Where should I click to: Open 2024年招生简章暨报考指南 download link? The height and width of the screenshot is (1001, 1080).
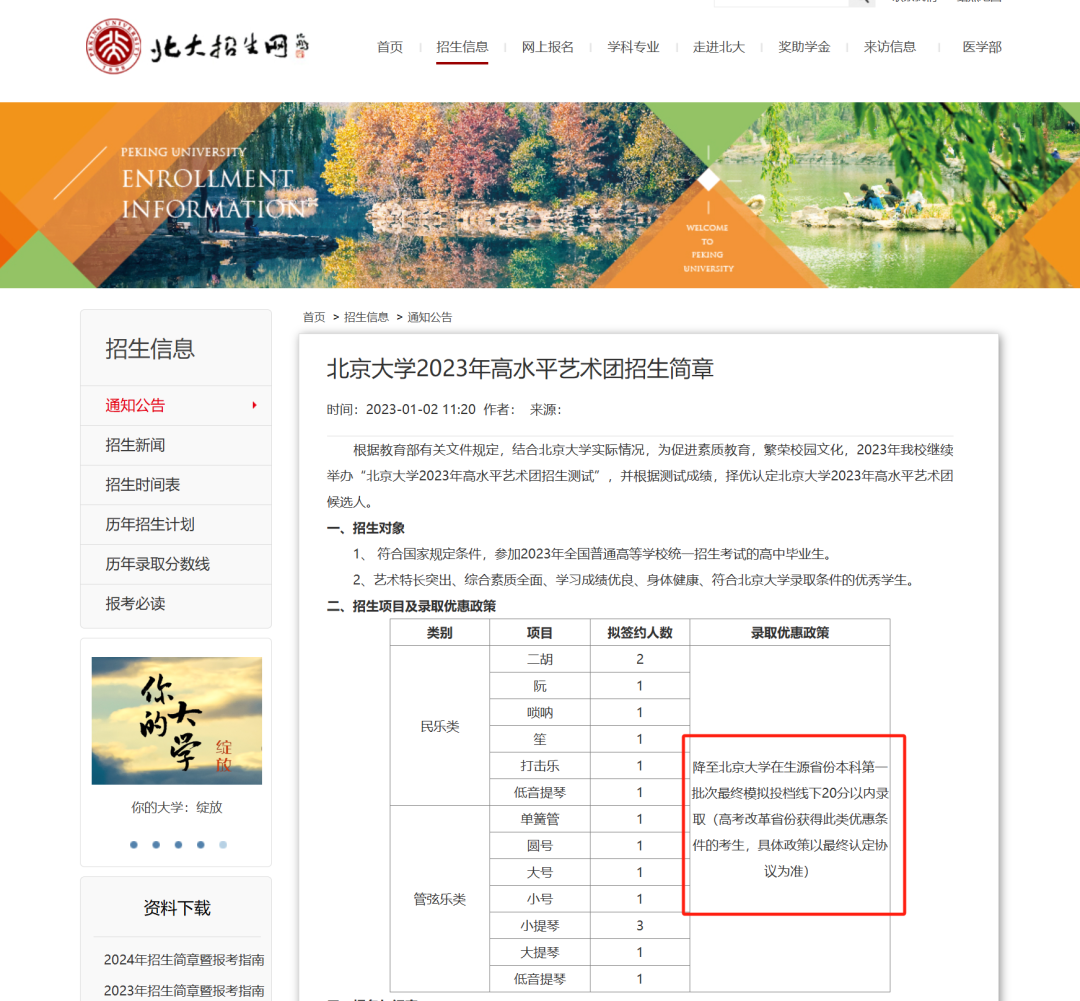(184, 960)
